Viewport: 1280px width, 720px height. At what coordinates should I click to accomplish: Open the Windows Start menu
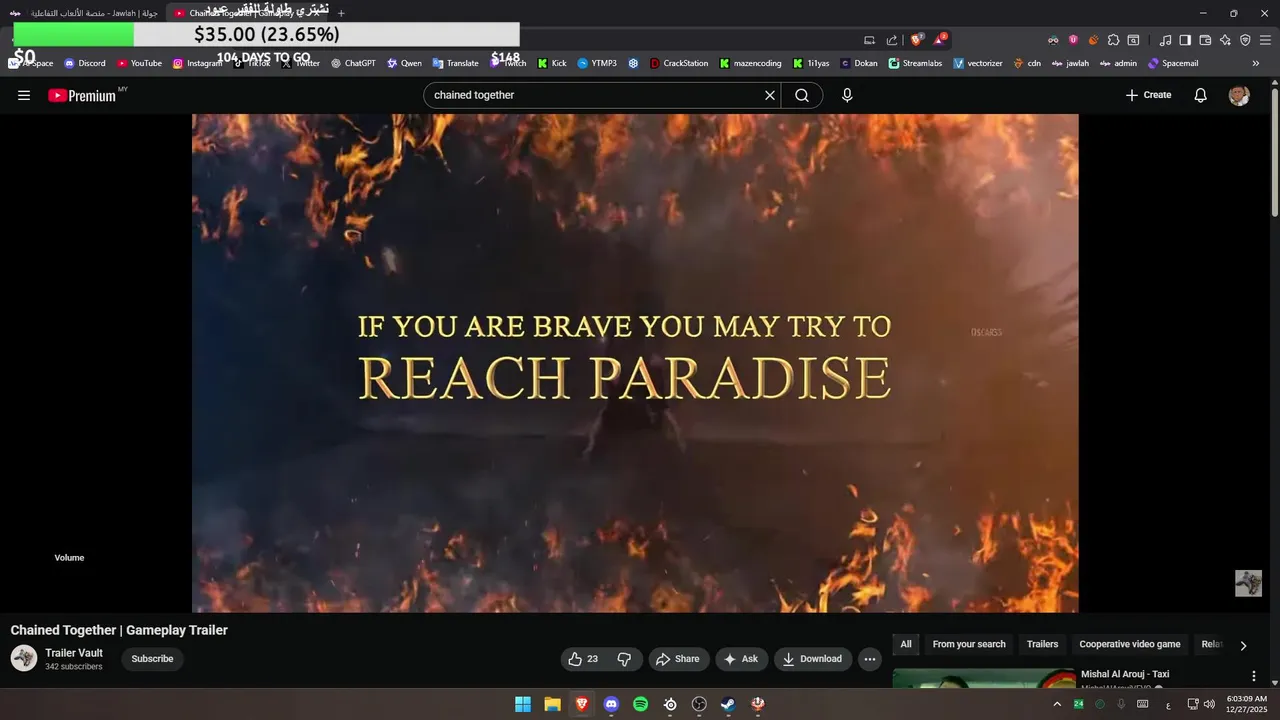(523, 704)
